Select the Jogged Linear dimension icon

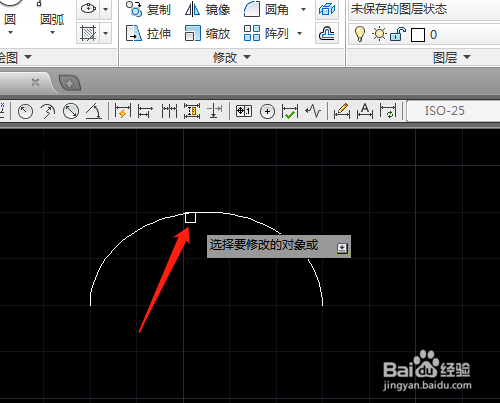coord(313,111)
